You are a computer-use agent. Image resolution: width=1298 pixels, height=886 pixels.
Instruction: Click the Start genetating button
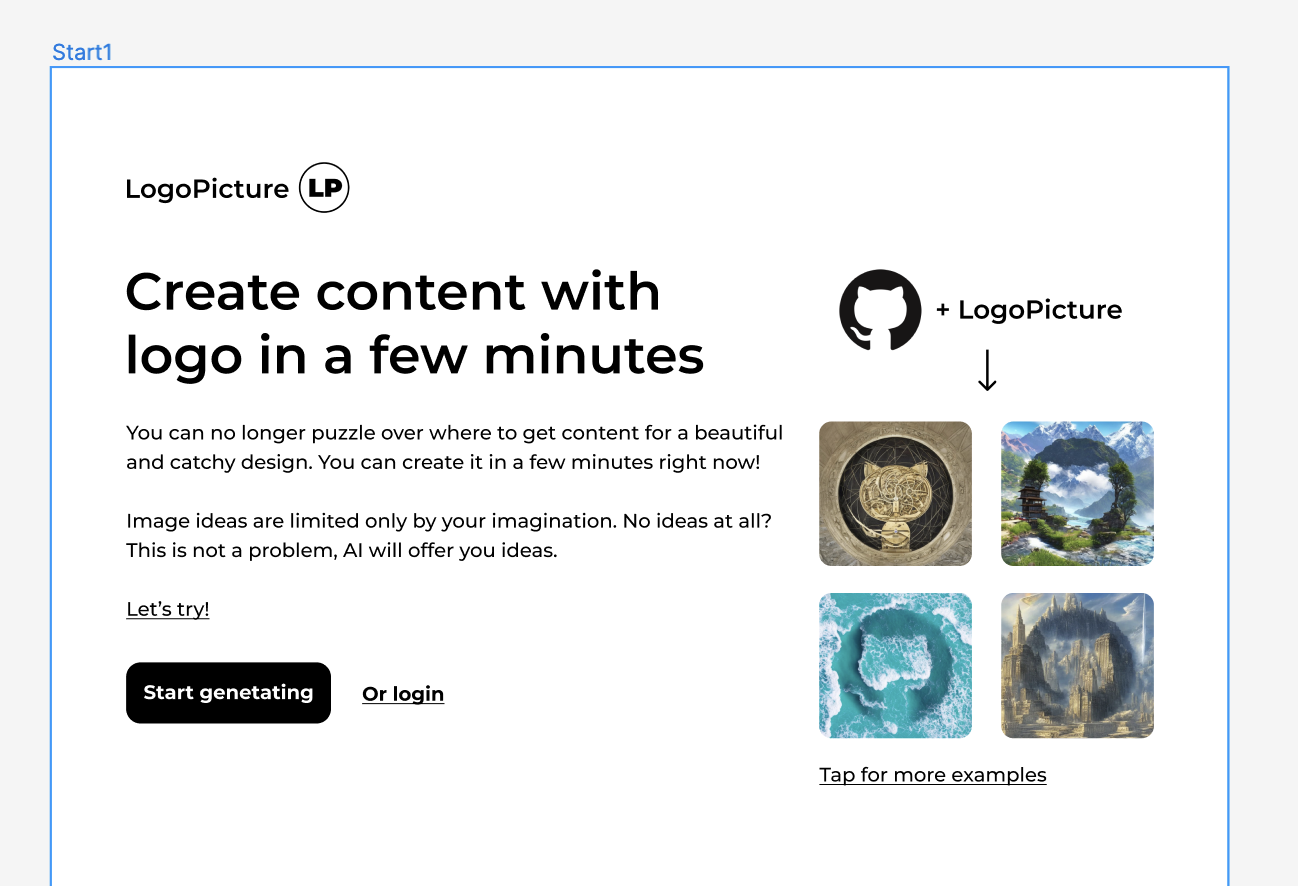(228, 693)
